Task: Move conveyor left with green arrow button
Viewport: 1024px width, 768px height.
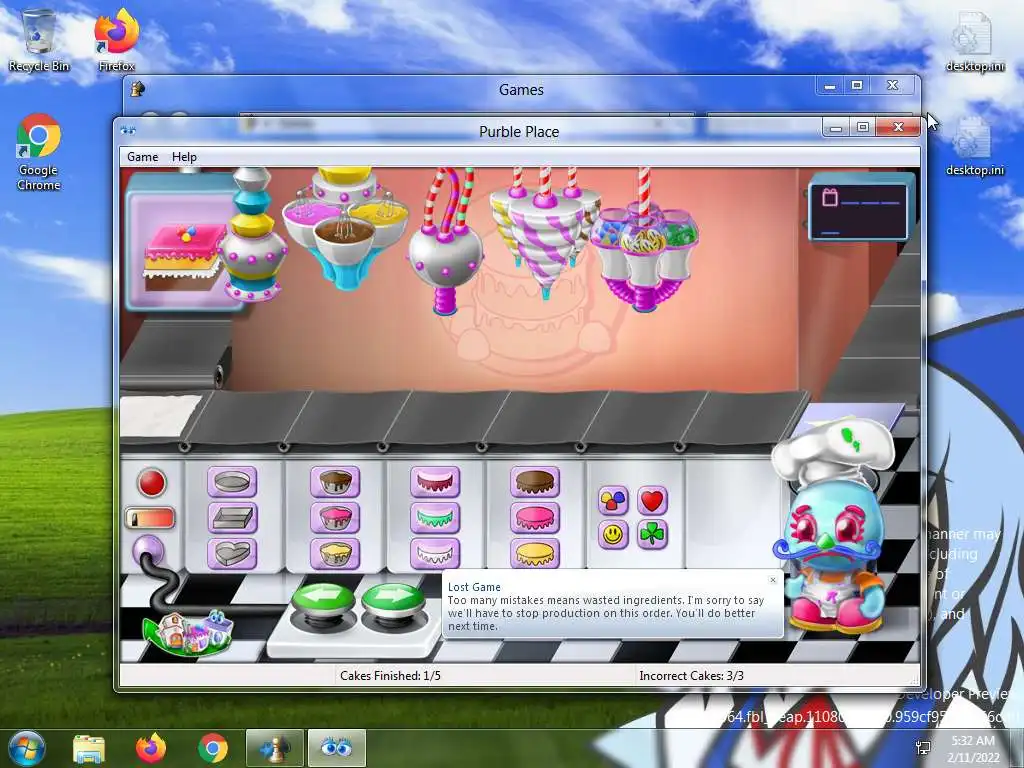Action: [324, 601]
